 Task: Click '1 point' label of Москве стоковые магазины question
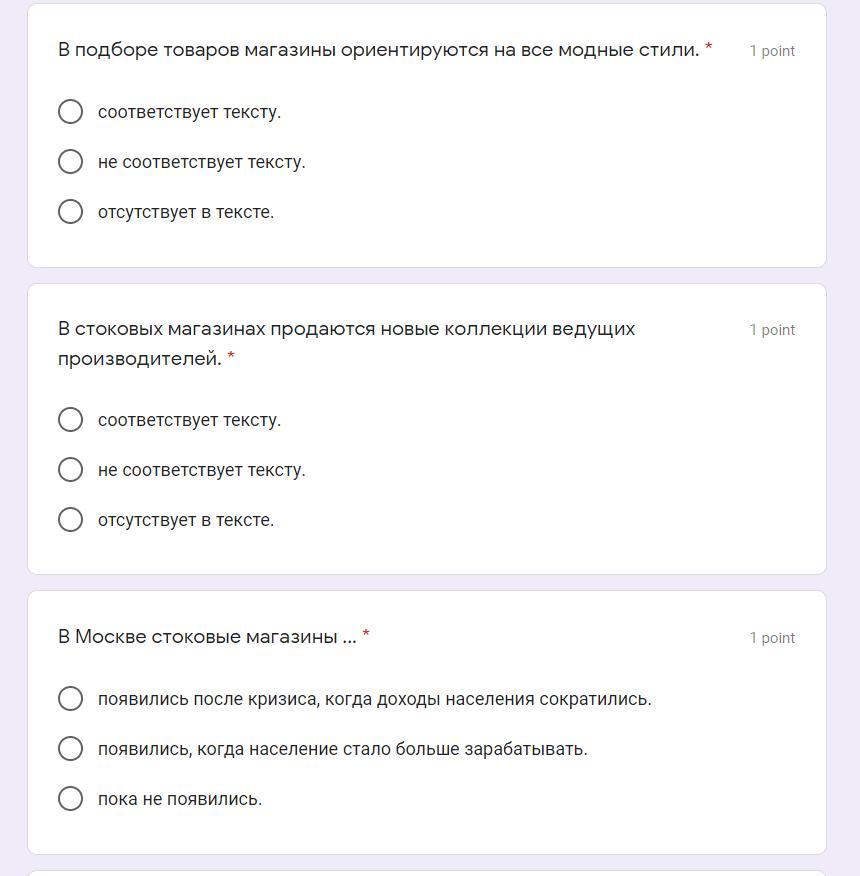(772, 637)
